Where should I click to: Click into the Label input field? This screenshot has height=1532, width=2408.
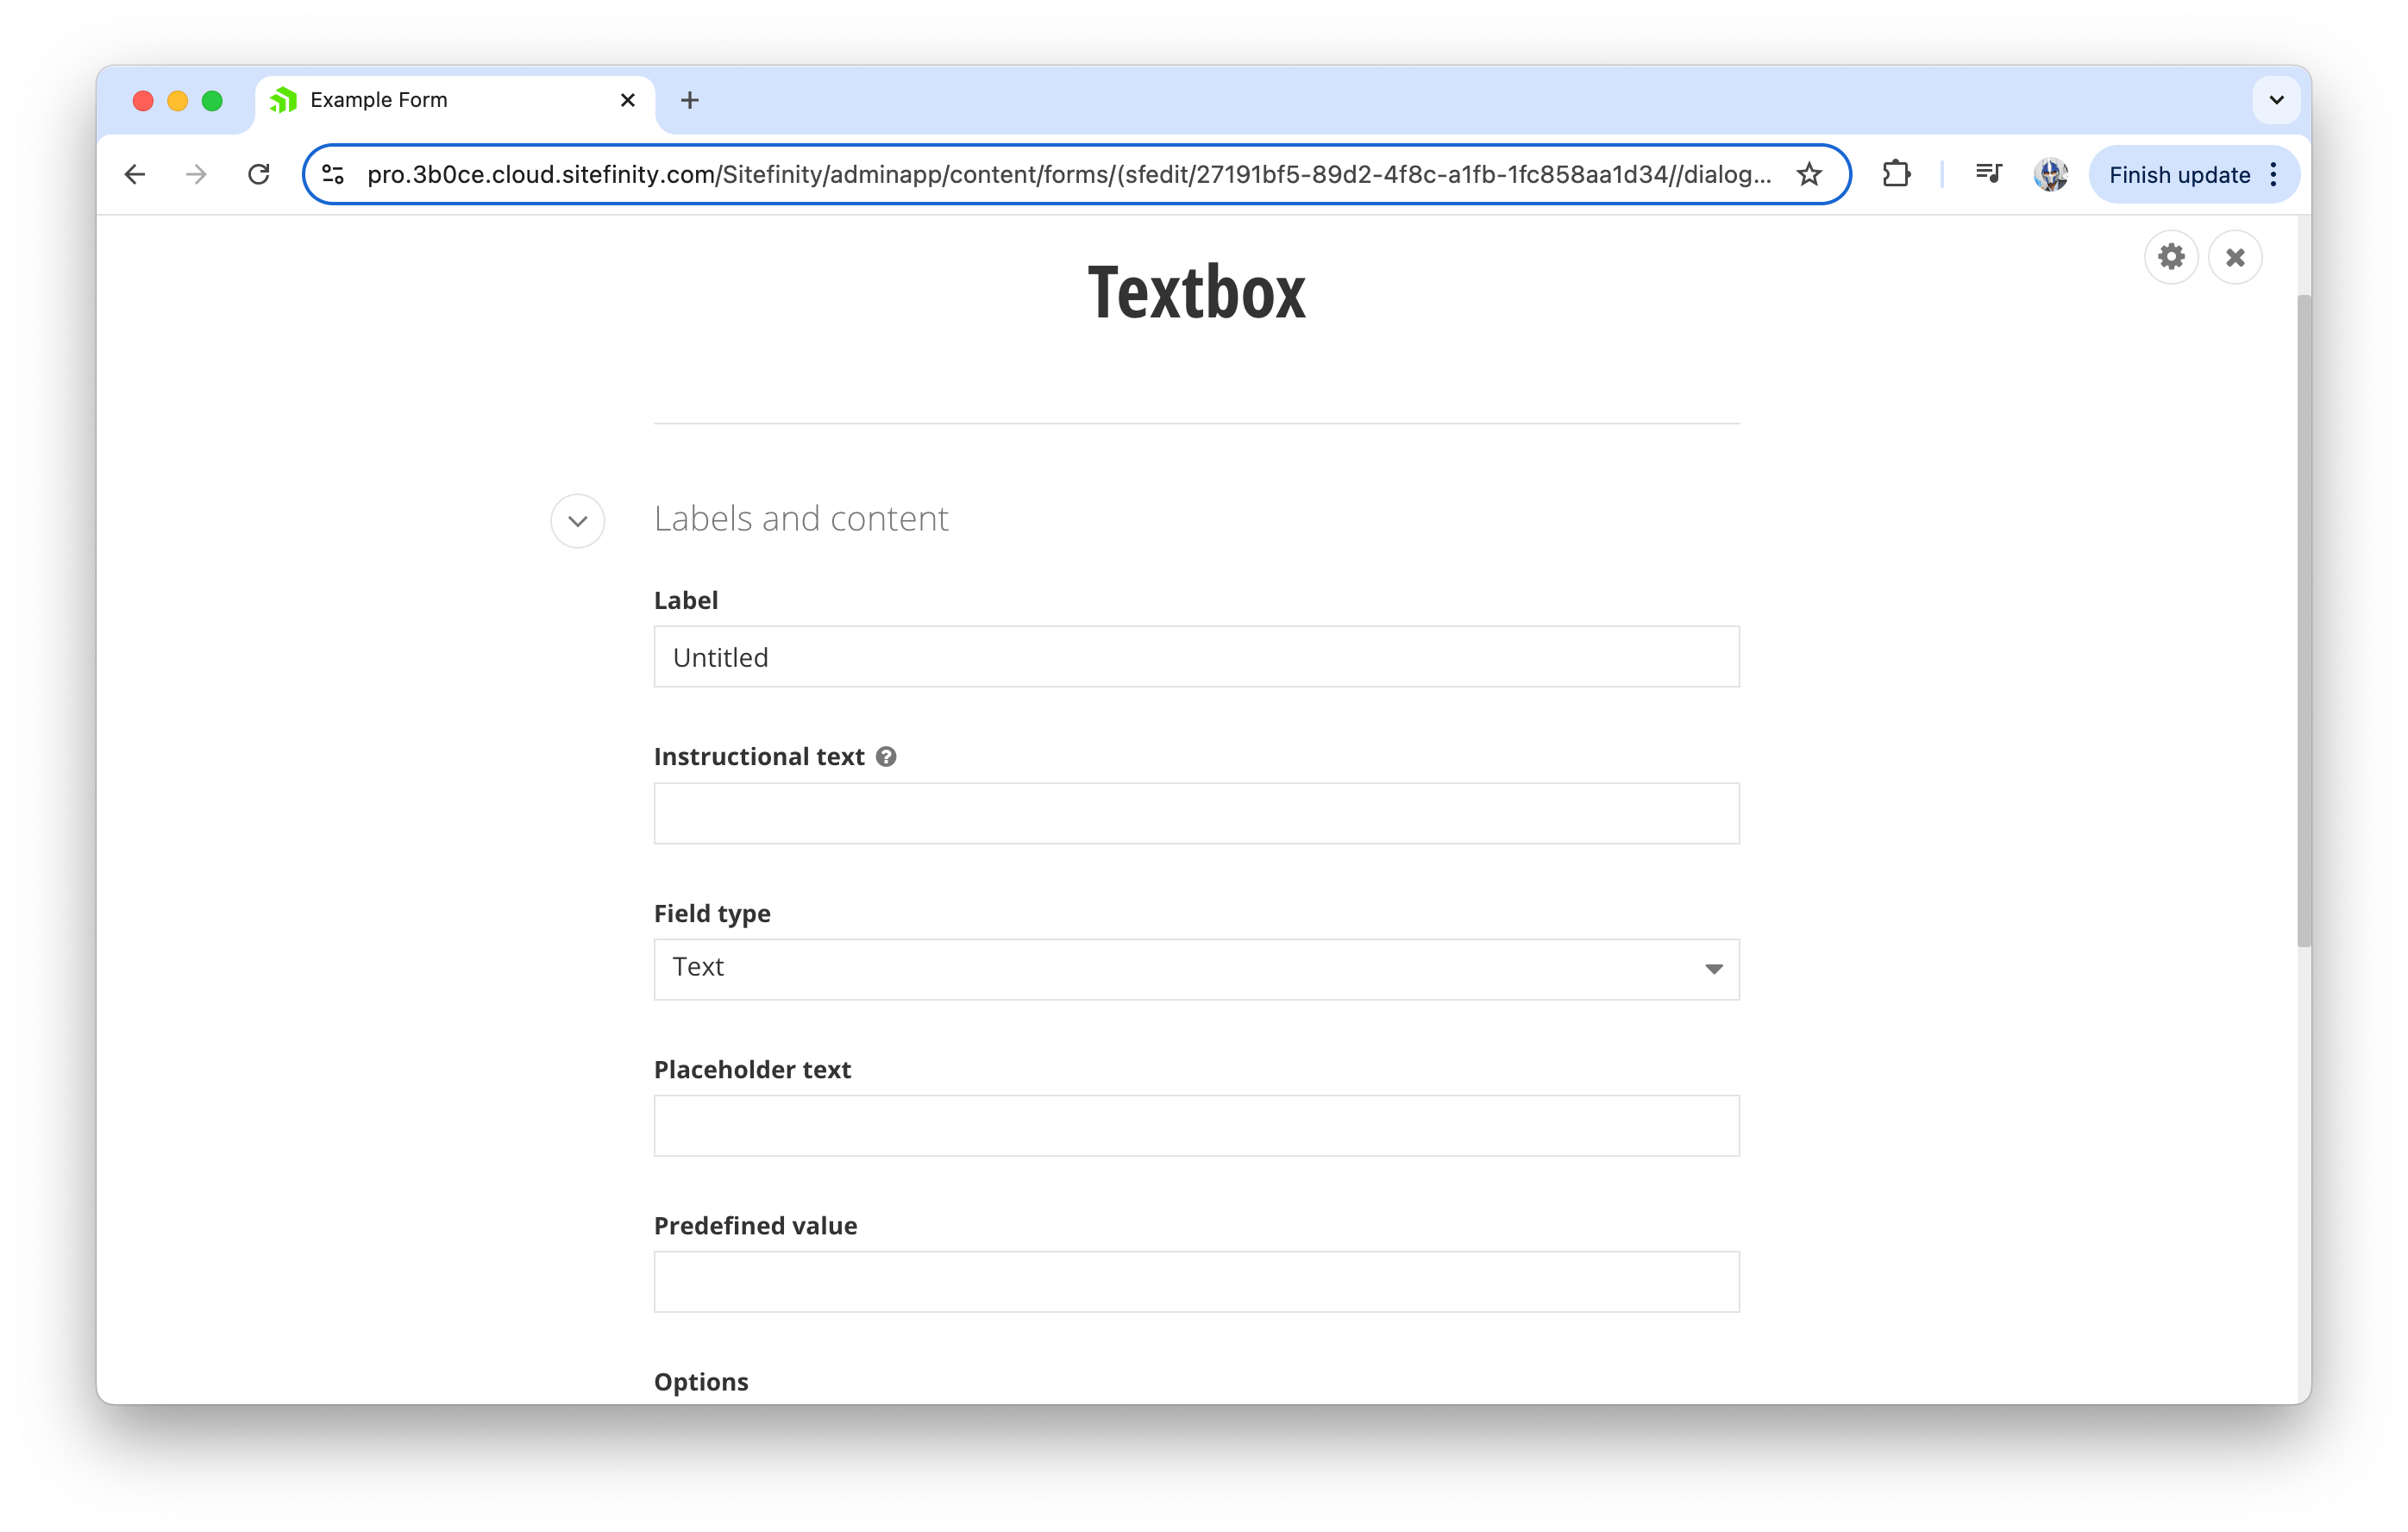click(1196, 657)
